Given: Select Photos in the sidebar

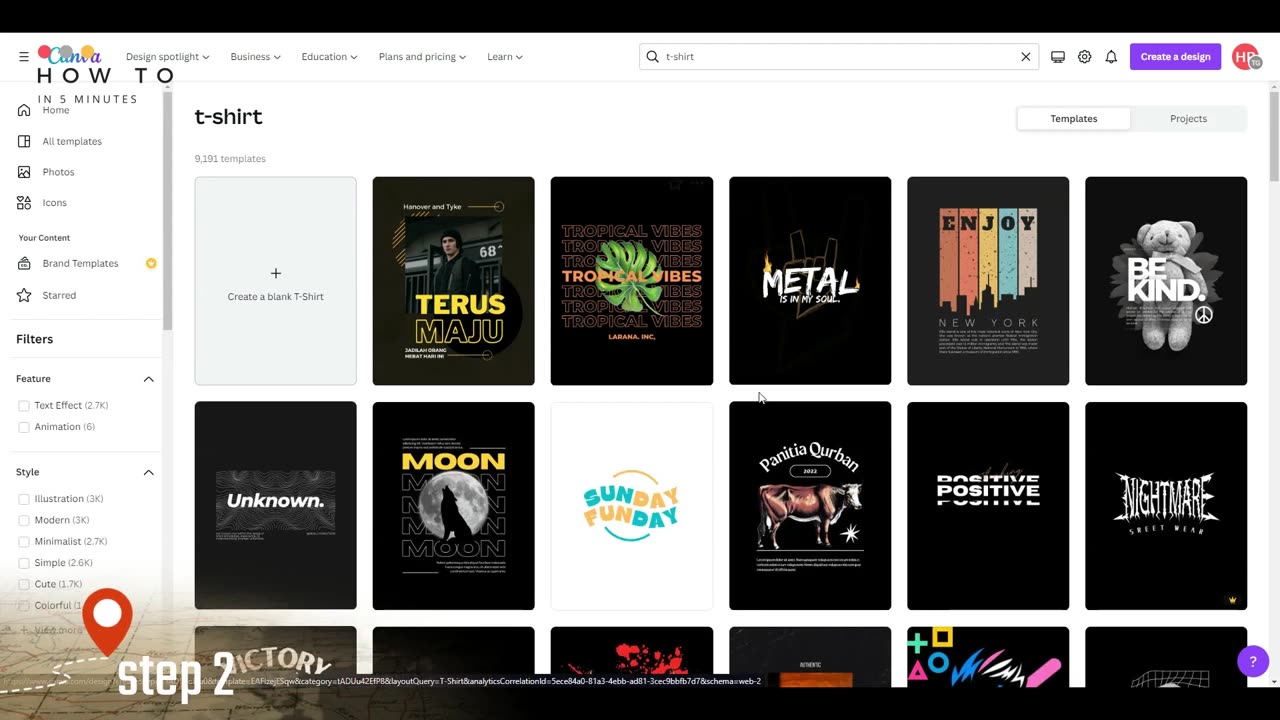Looking at the screenshot, I should point(58,172).
